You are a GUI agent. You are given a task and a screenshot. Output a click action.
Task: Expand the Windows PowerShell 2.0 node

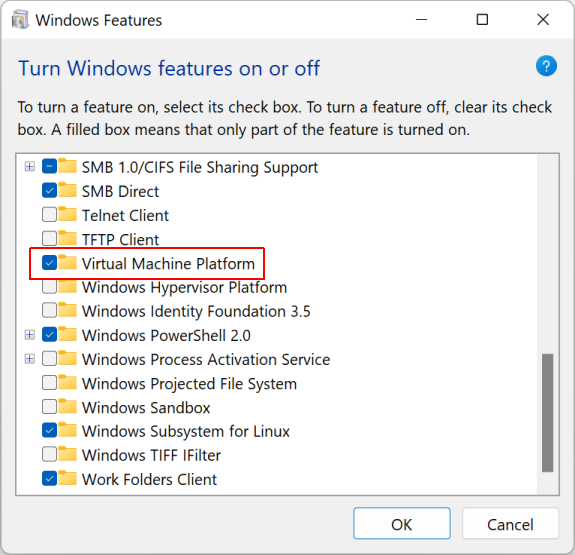point(30,335)
